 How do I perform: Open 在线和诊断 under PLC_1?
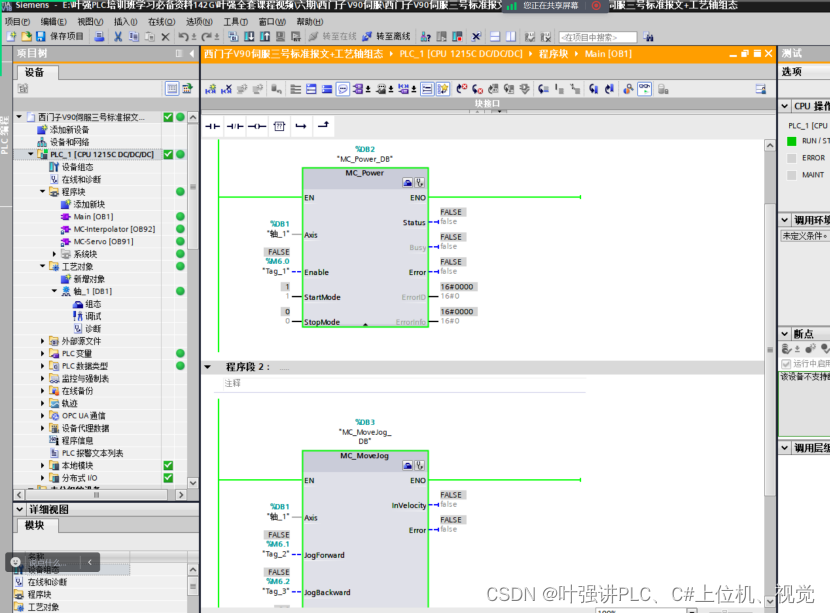click(81, 179)
